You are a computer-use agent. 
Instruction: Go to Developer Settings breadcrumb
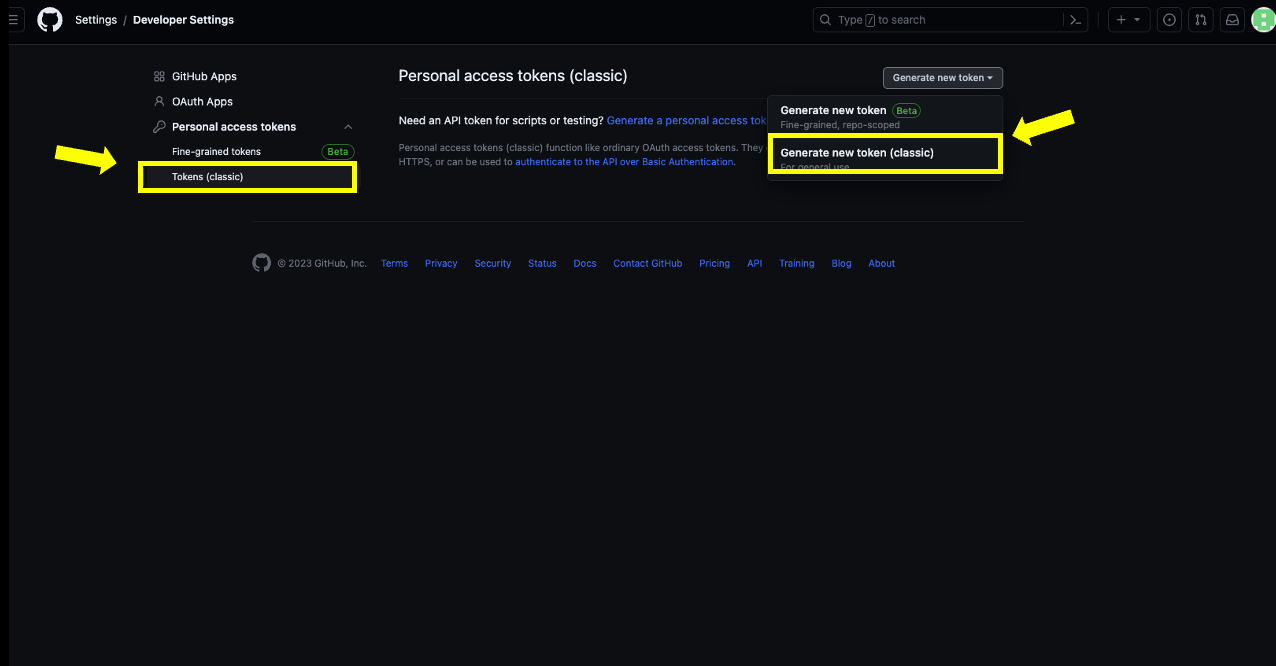tap(183, 20)
